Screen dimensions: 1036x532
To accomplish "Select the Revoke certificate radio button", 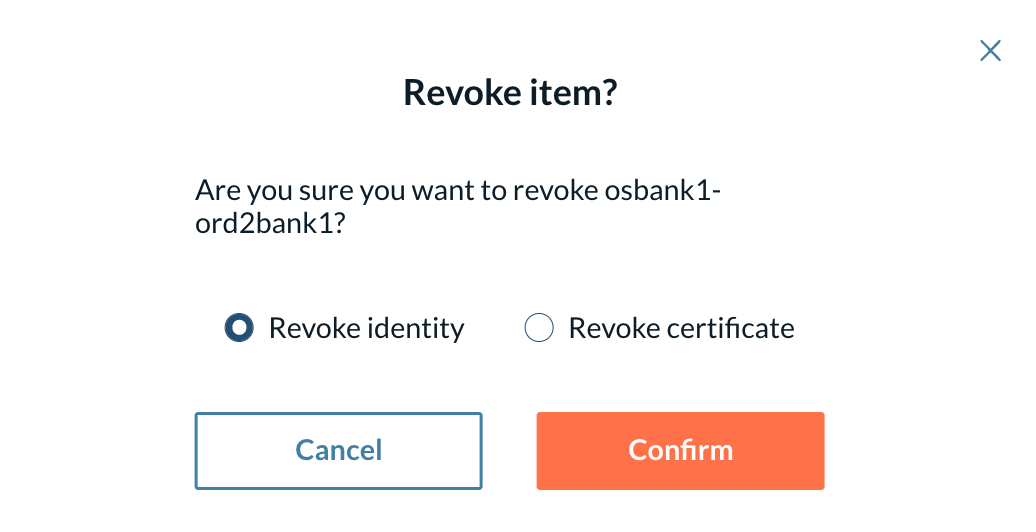I will [538, 327].
